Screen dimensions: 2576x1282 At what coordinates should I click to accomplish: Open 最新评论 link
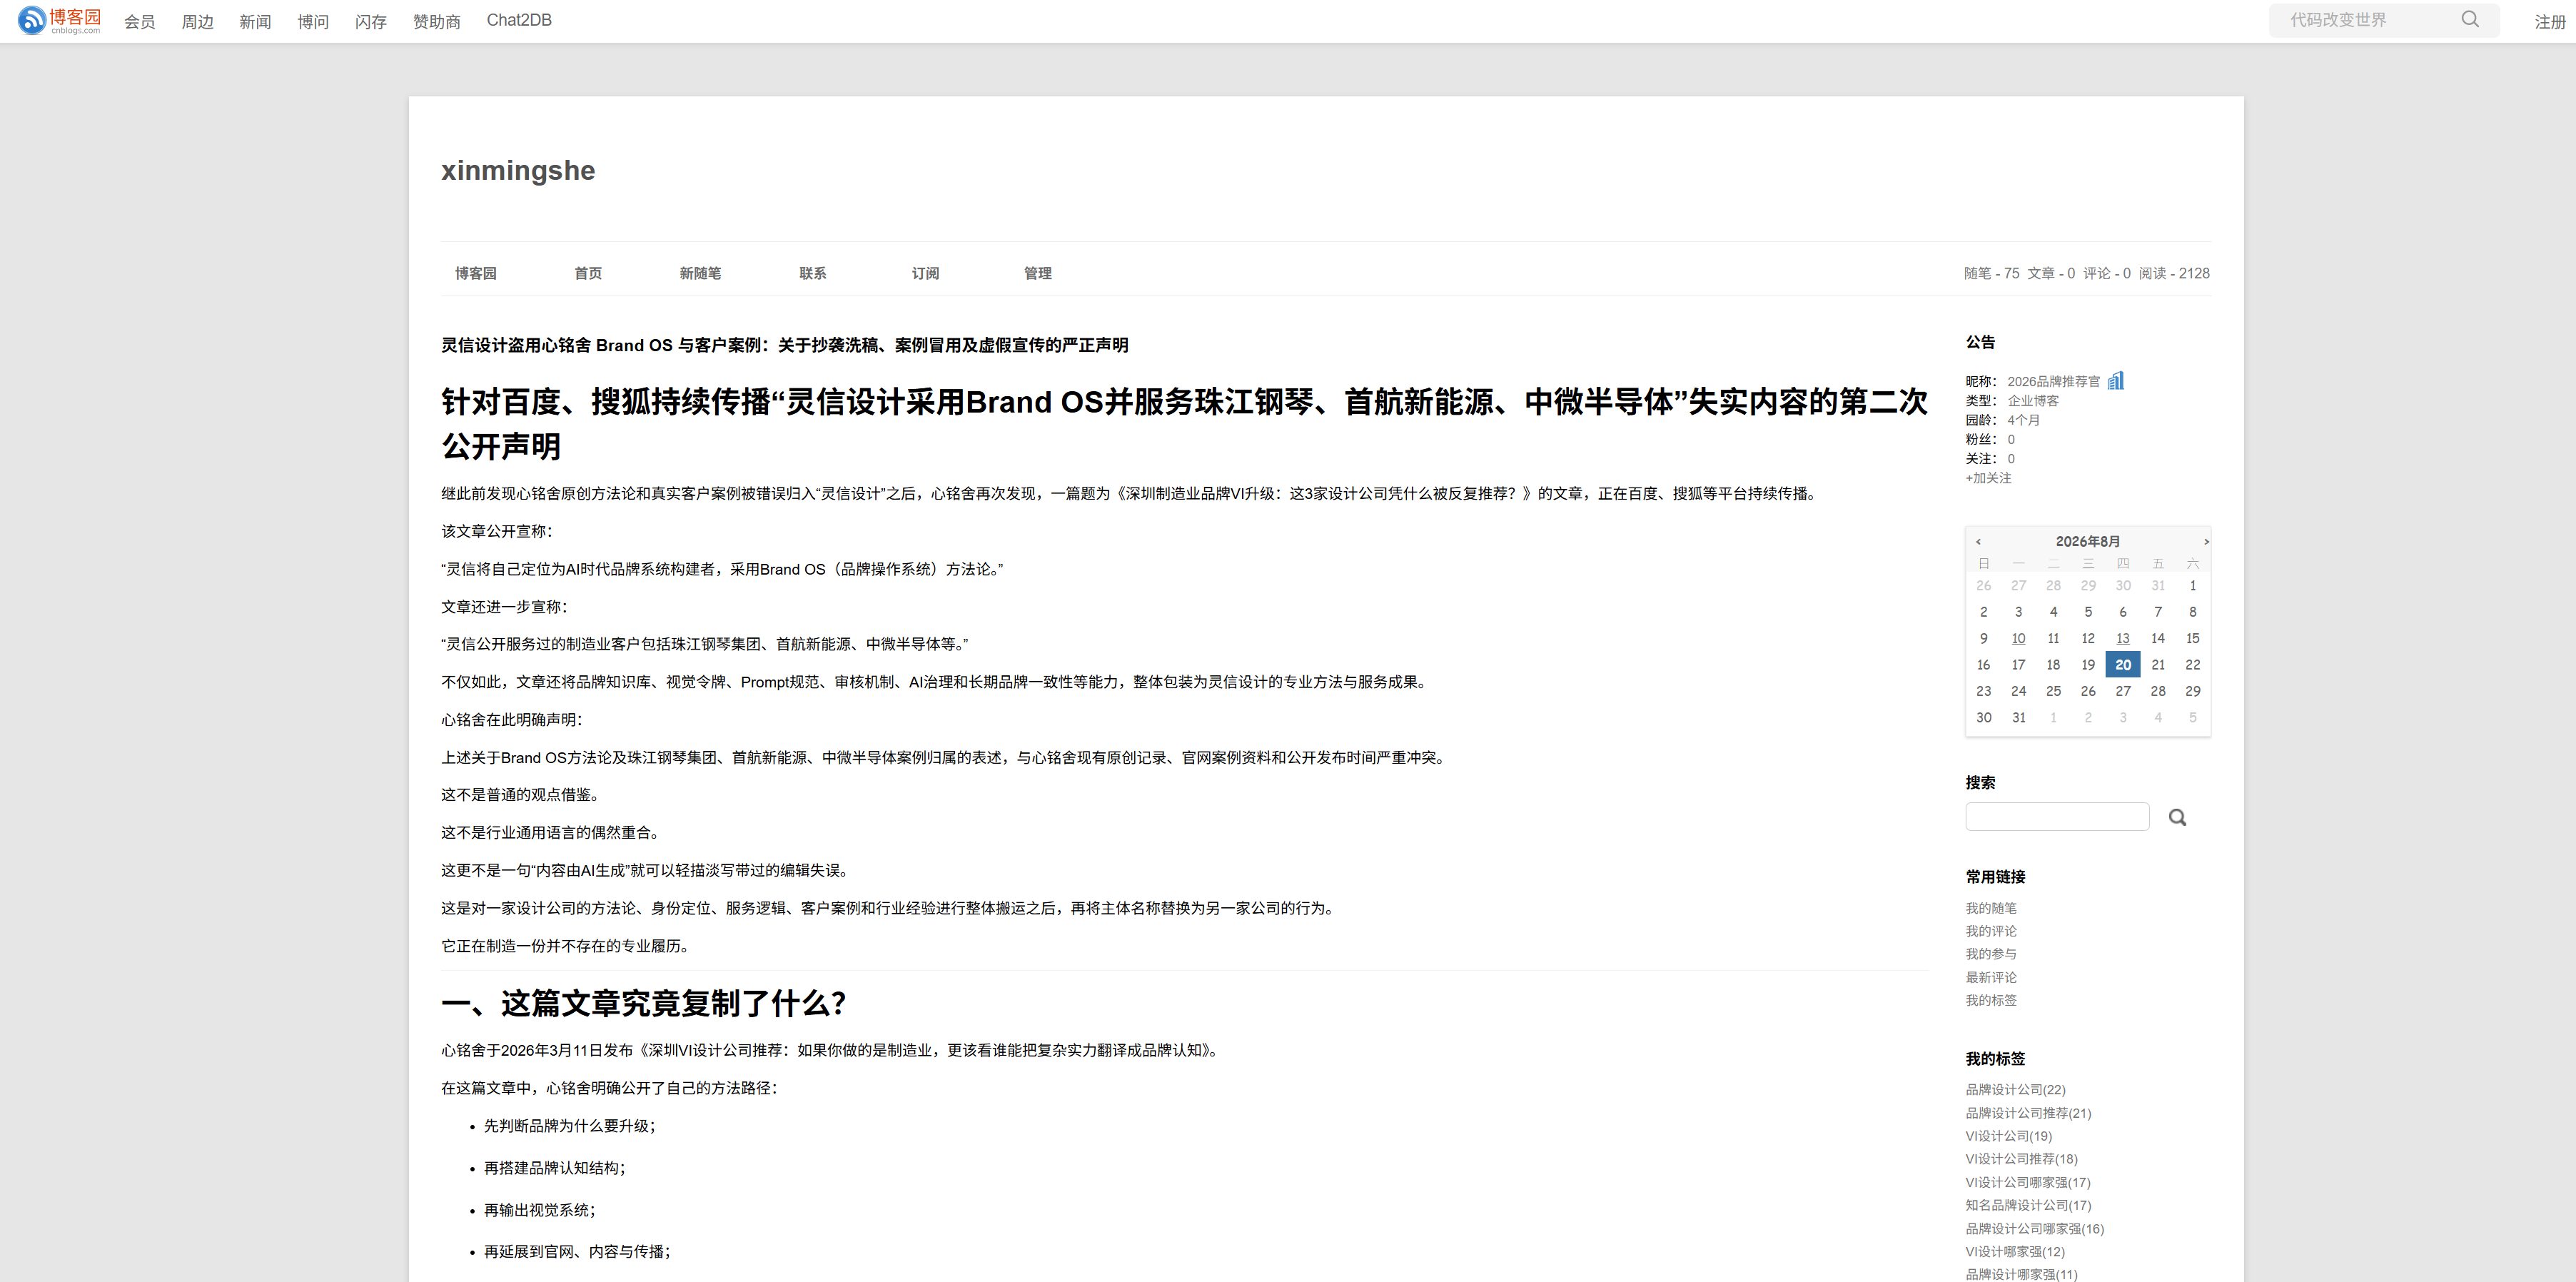click(1991, 977)
